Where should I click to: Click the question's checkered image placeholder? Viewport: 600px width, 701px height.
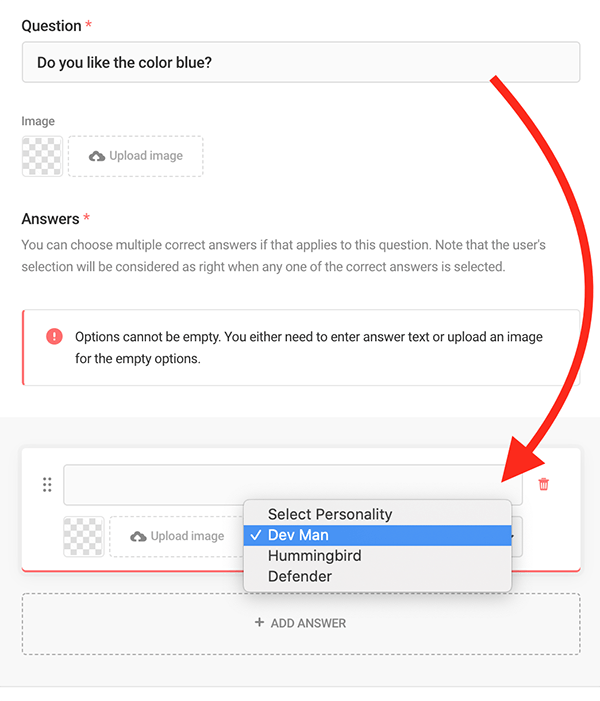click(x=42, y=156)
